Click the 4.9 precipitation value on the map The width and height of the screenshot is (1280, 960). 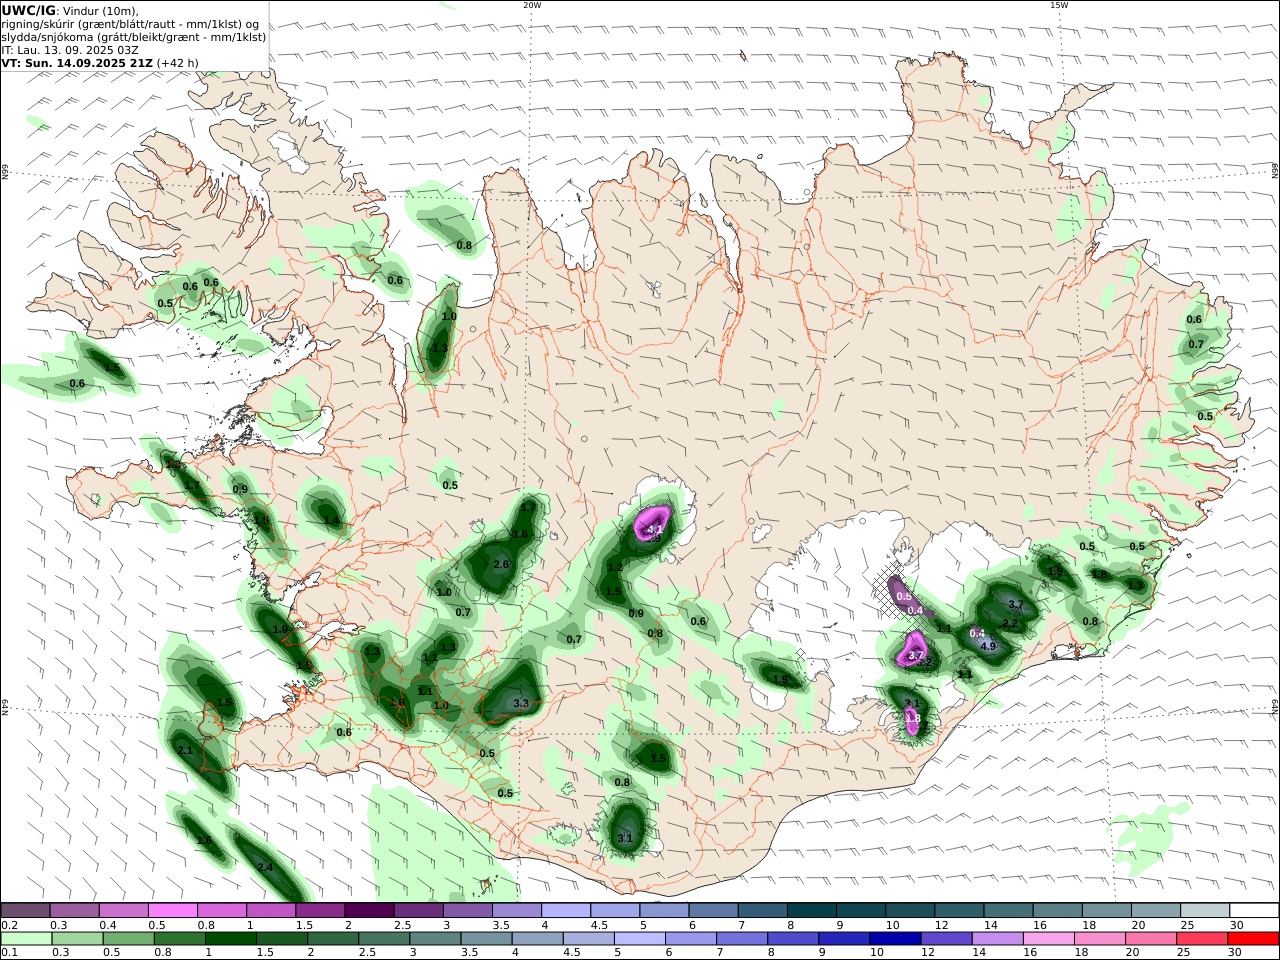click(988, 646)
